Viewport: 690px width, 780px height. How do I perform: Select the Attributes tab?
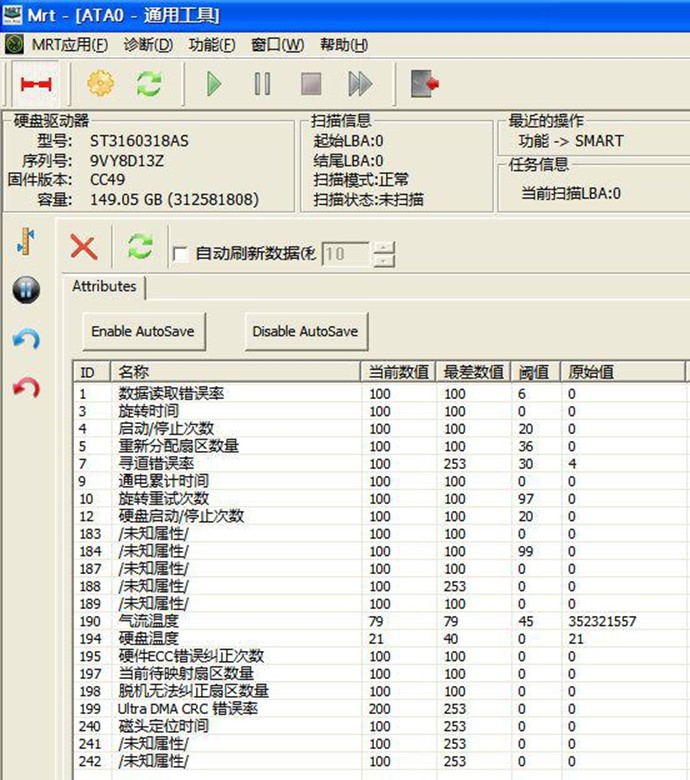point(104,286)
